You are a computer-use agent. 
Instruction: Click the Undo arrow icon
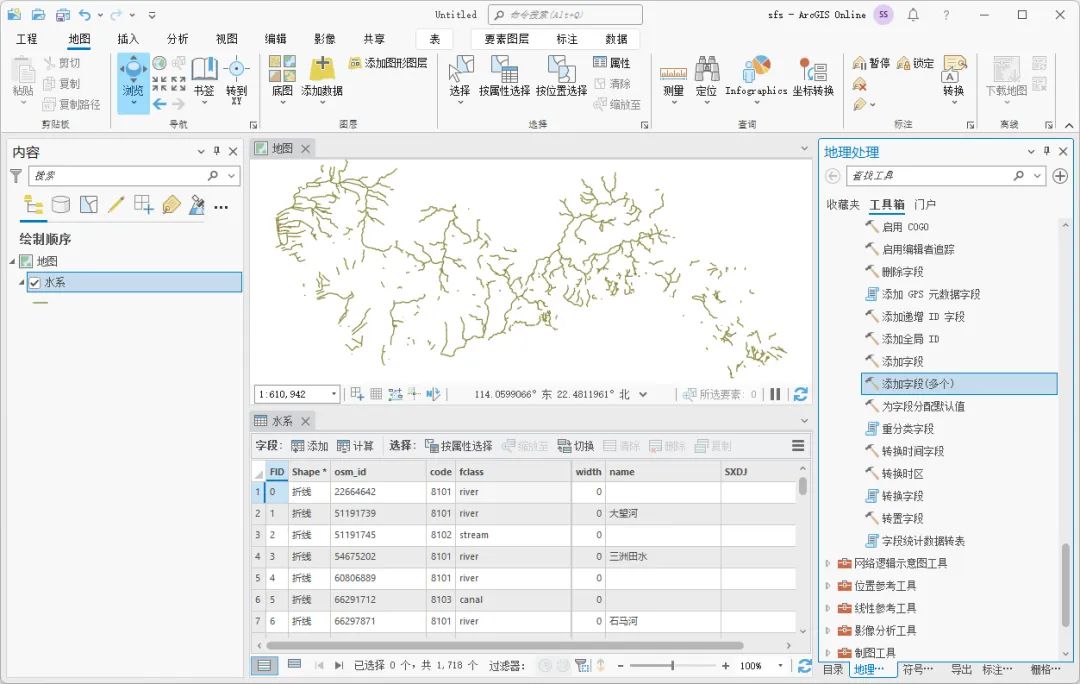(85, 14)
